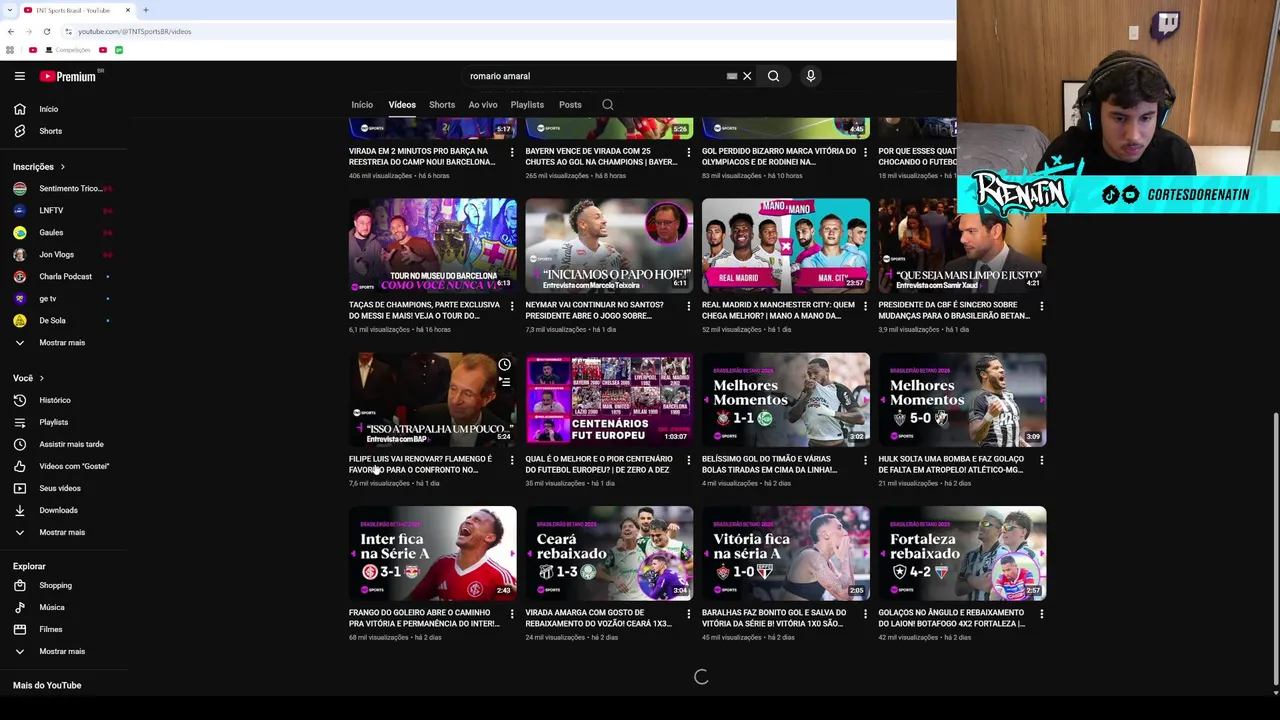Activate voice search microphone

pos(811,76)
